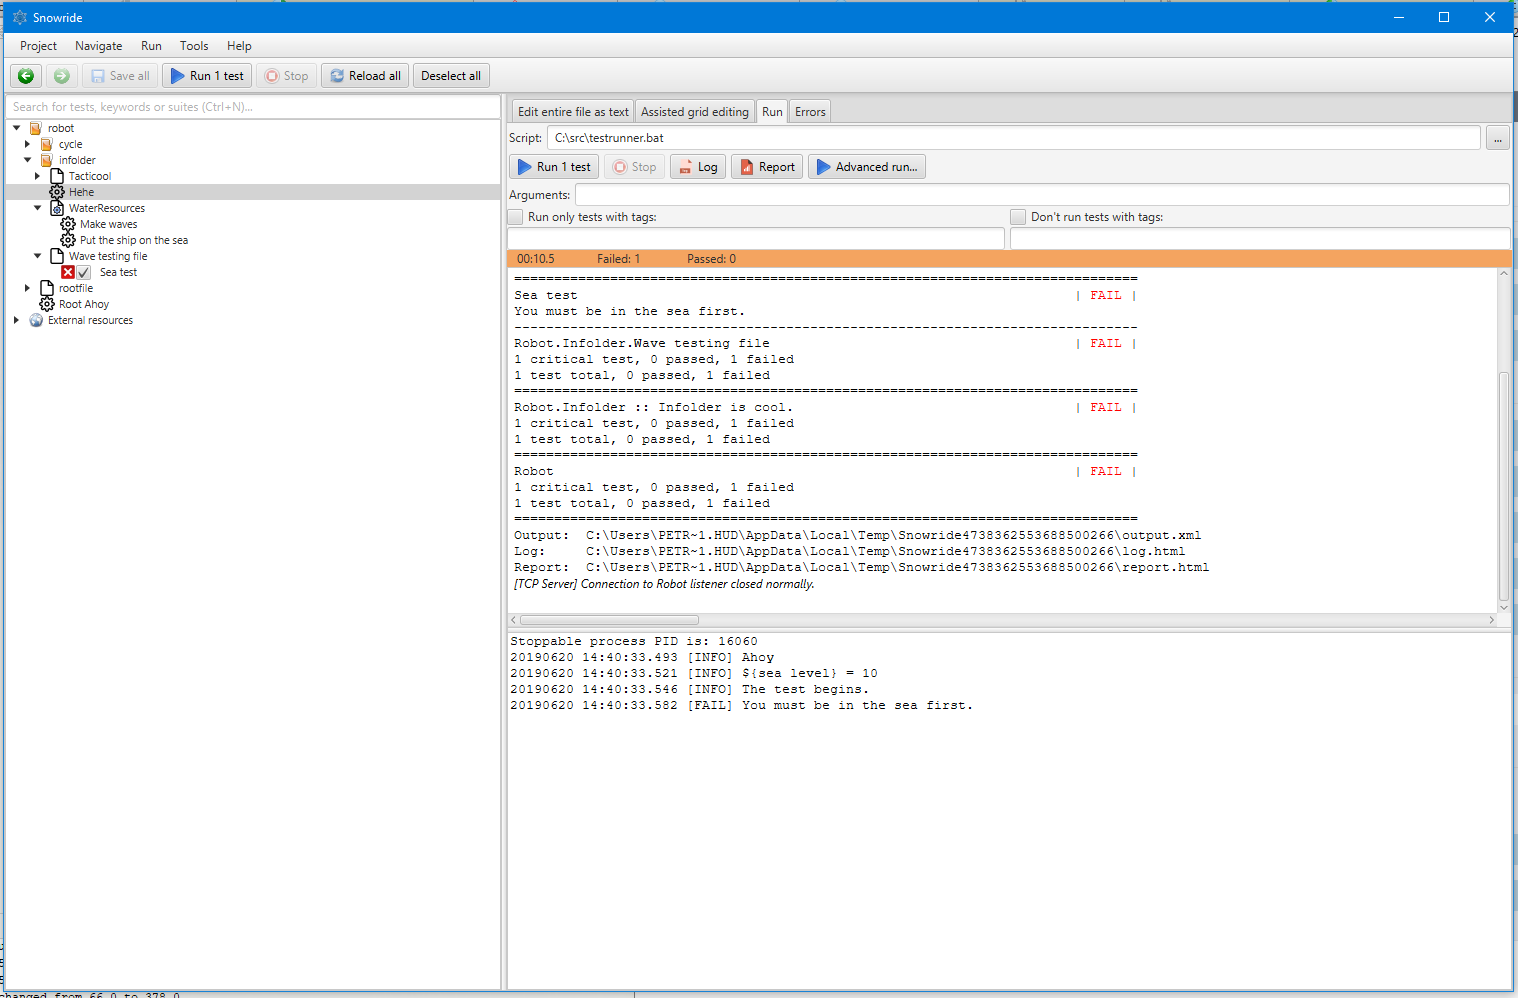
Task: Open the Run menu in menu bar
Action: [x=151, y=46]
